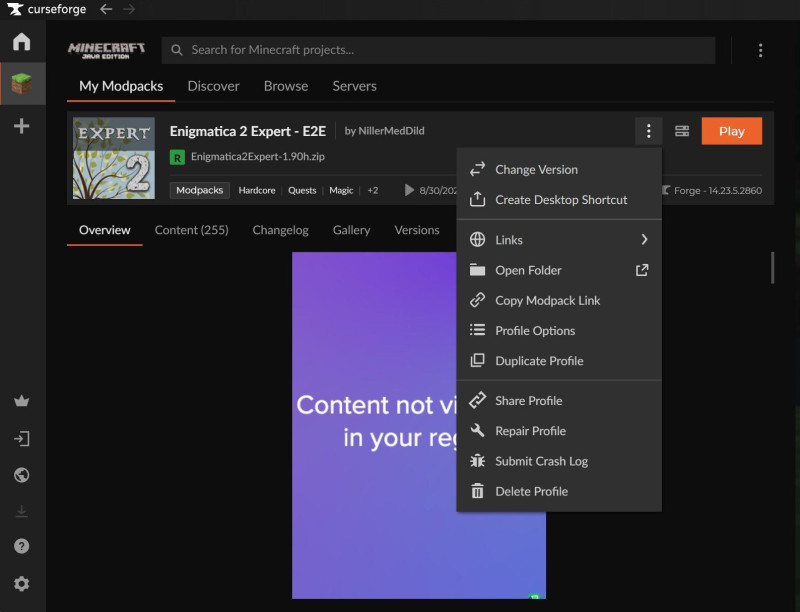Open the Changelog tab
The image size is (800, 612).
point(280,230)
